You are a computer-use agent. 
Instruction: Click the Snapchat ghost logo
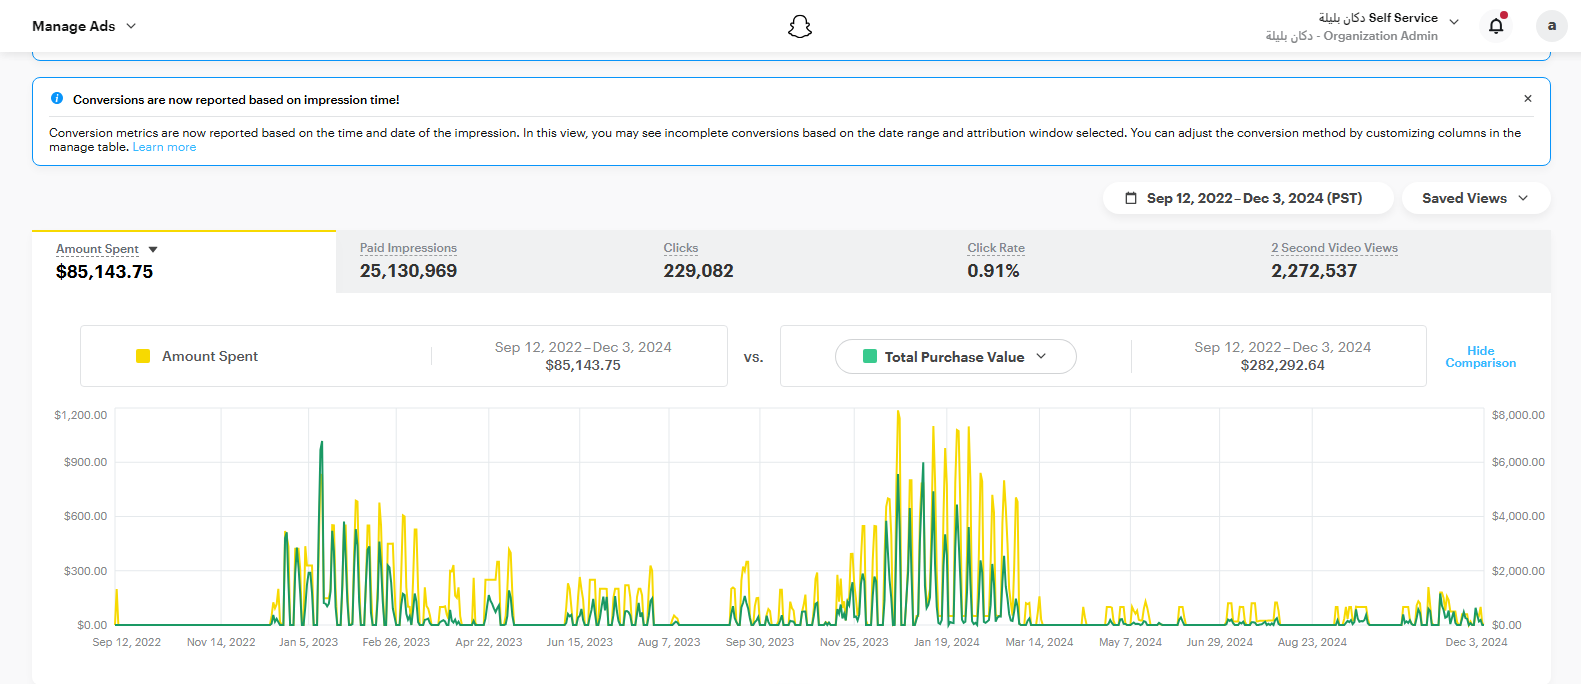799,26
